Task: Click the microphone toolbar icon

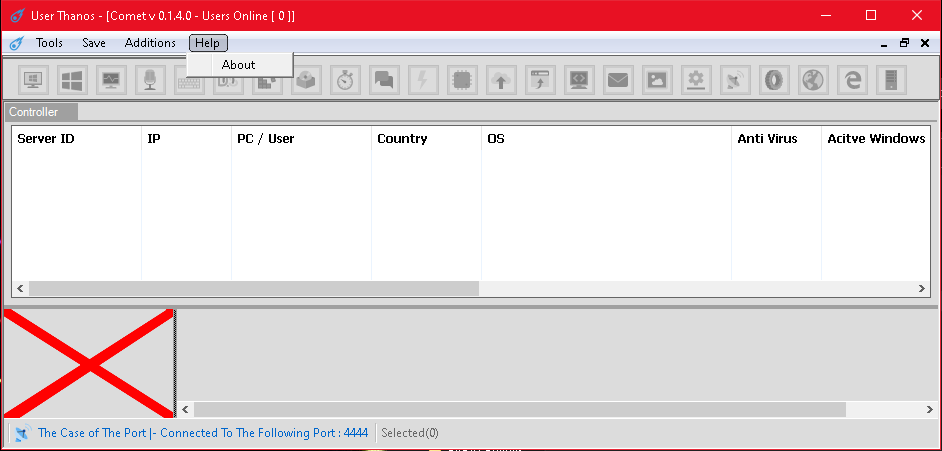Action: click(150, 80)
